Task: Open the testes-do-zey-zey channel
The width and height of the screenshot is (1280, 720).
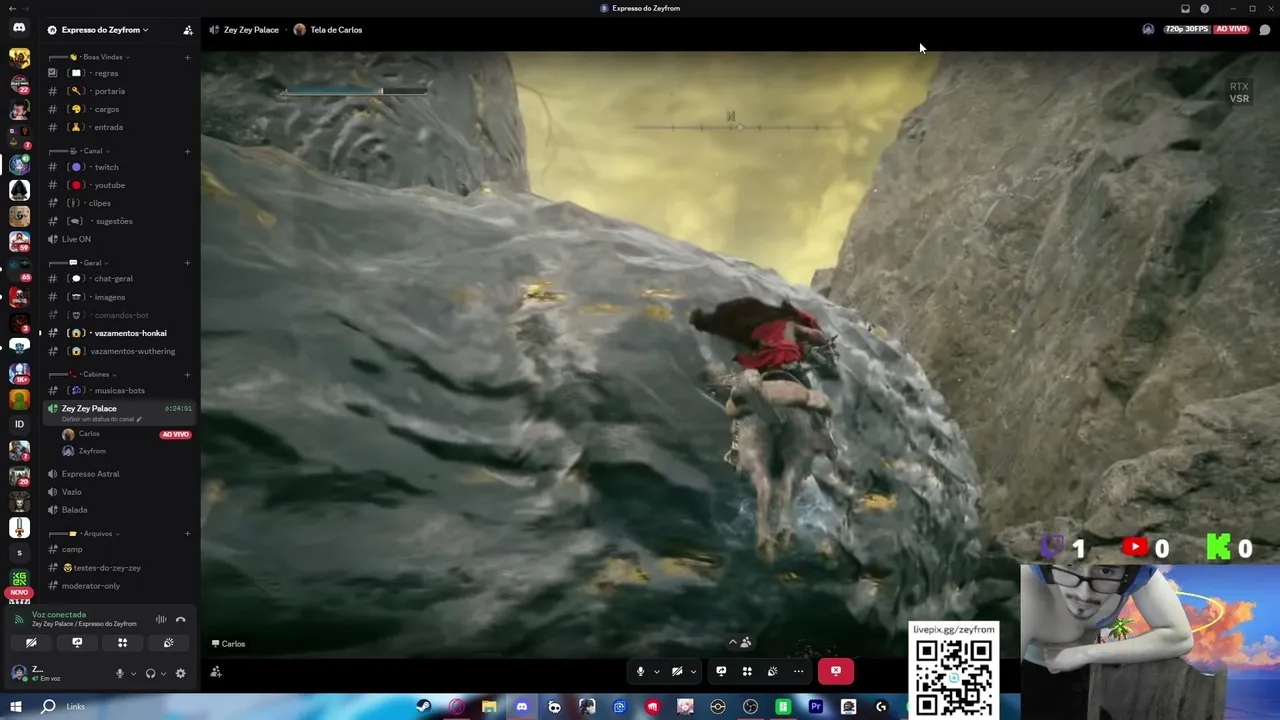Action: pos(120,568)
